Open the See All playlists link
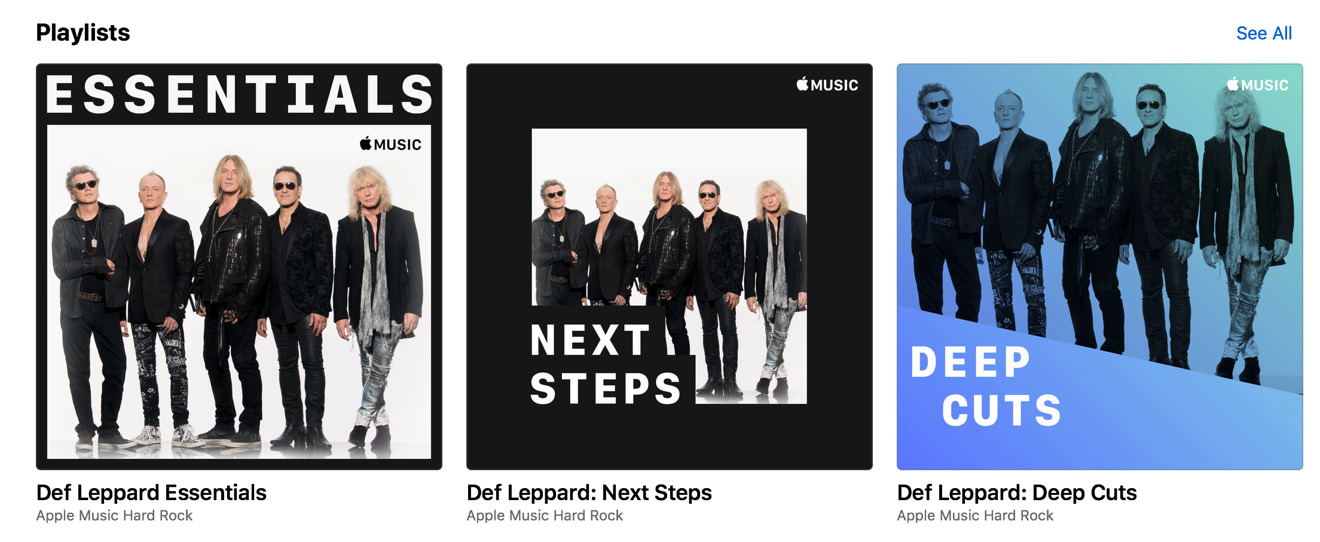The height and width of the screenshot is (542, 1320). click(1264, 33)
